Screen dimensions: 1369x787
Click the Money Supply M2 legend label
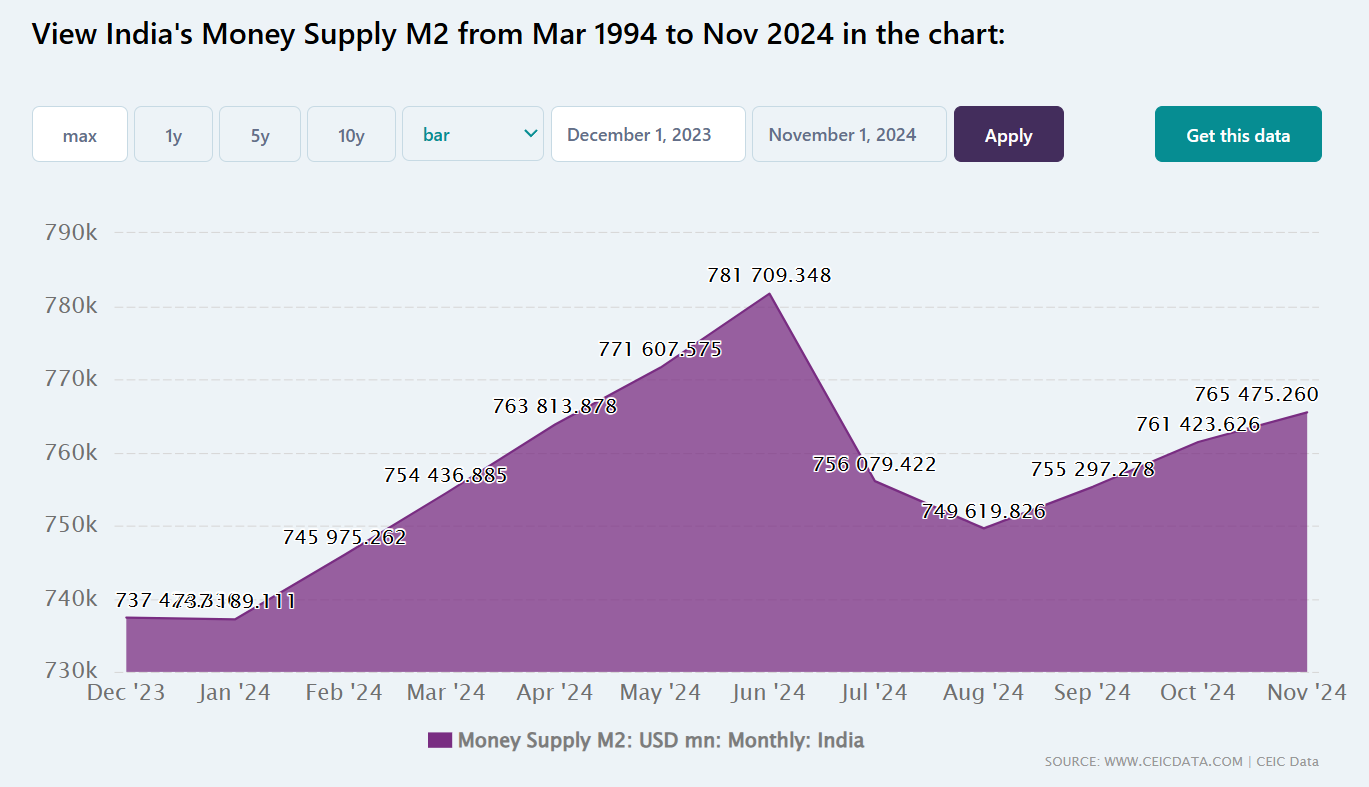[x=661, y=741]
